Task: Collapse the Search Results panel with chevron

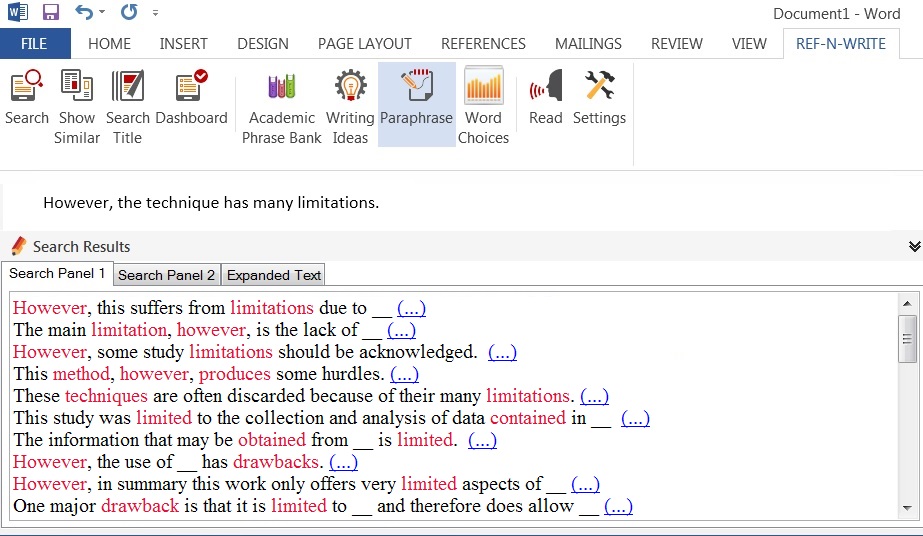Action: [x=914, y=246]
